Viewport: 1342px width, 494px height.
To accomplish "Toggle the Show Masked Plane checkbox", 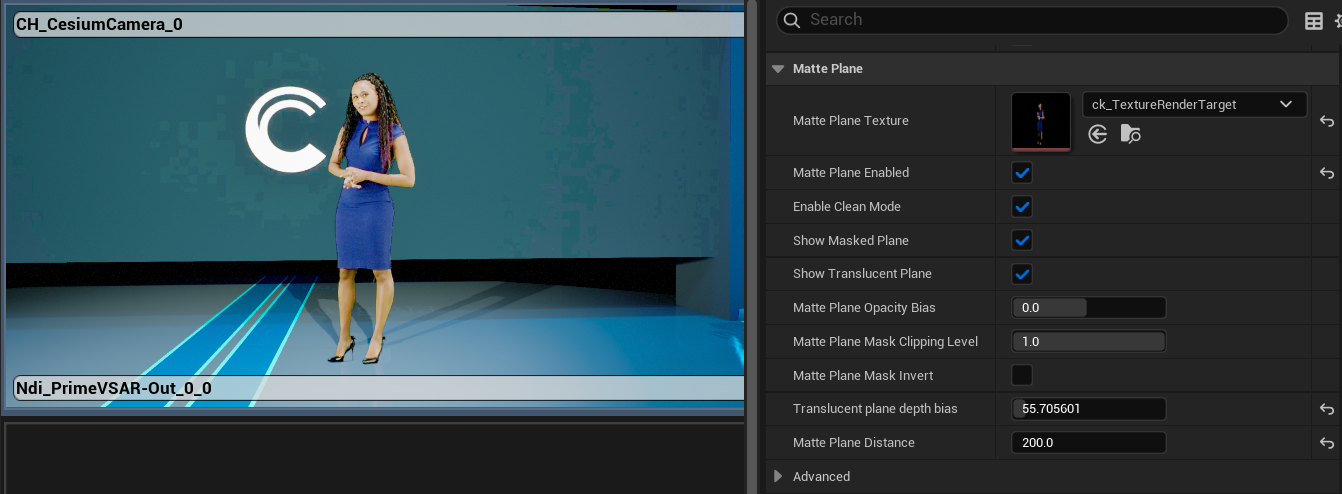I will tap(1022, 240).
